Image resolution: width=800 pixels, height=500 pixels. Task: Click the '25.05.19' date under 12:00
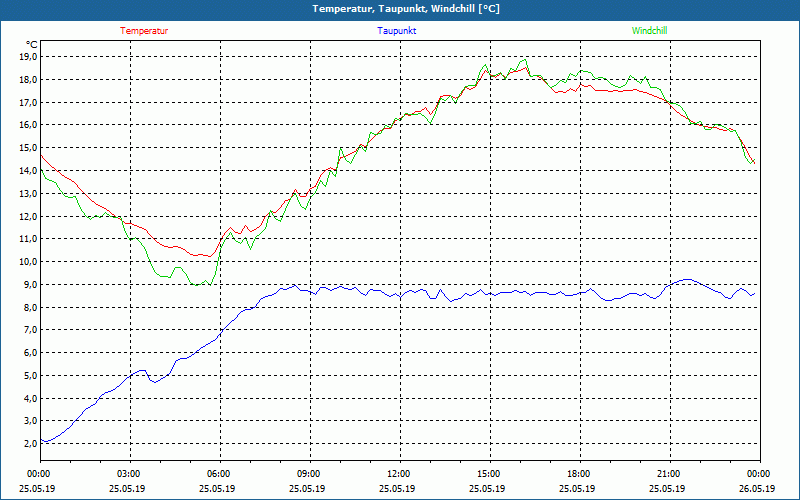pyautogui.click(x=397, y=488)
